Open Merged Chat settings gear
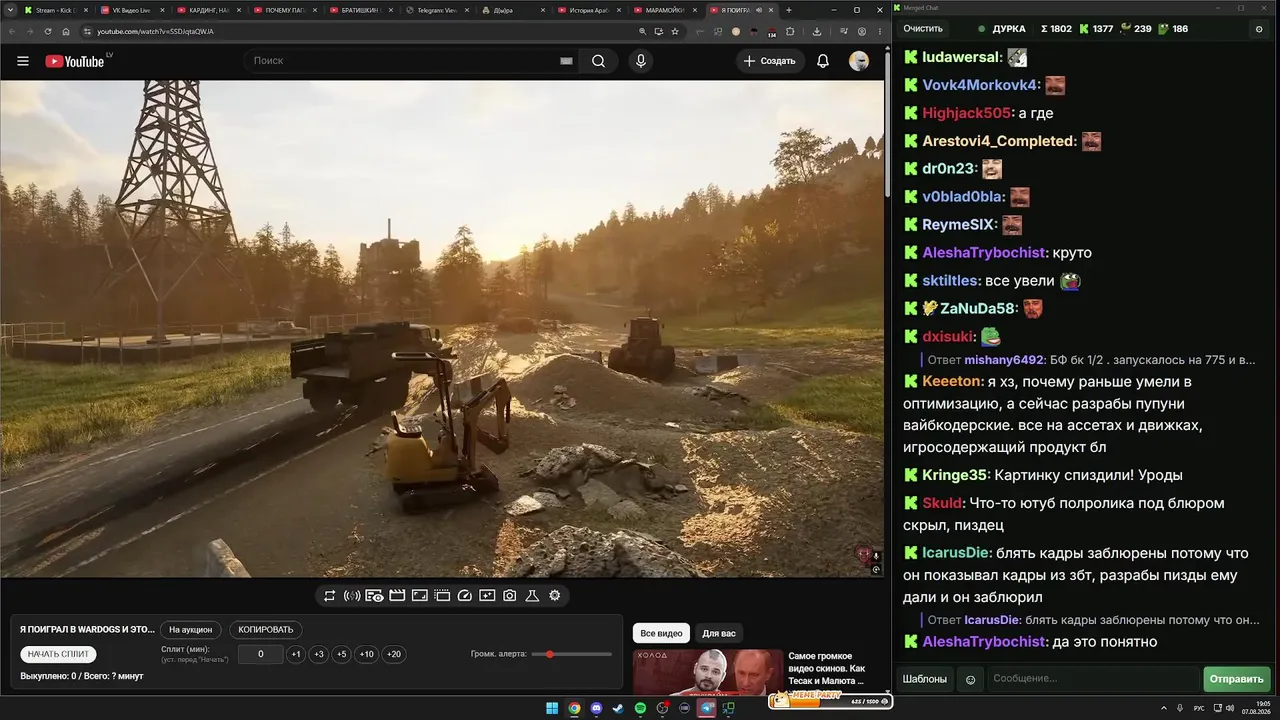Screen dimensions: 1280x720 [x=1259, y=29]
